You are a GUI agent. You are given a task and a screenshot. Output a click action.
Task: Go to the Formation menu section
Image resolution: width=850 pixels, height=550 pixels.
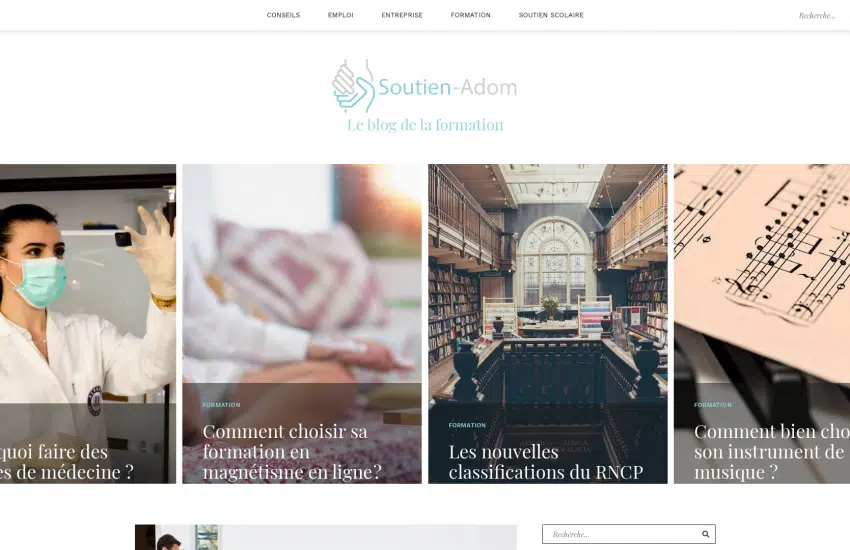click(x=471, y=15)
